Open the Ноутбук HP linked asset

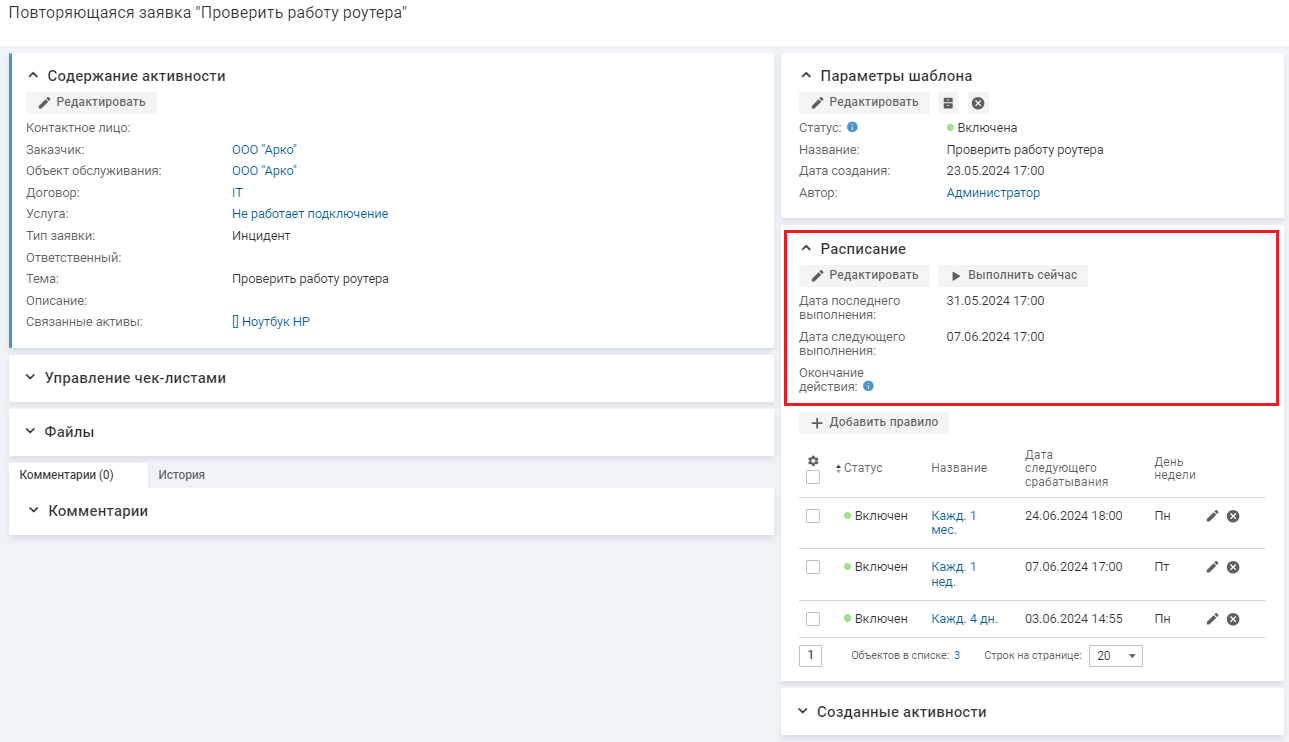(x=271, y=322)
